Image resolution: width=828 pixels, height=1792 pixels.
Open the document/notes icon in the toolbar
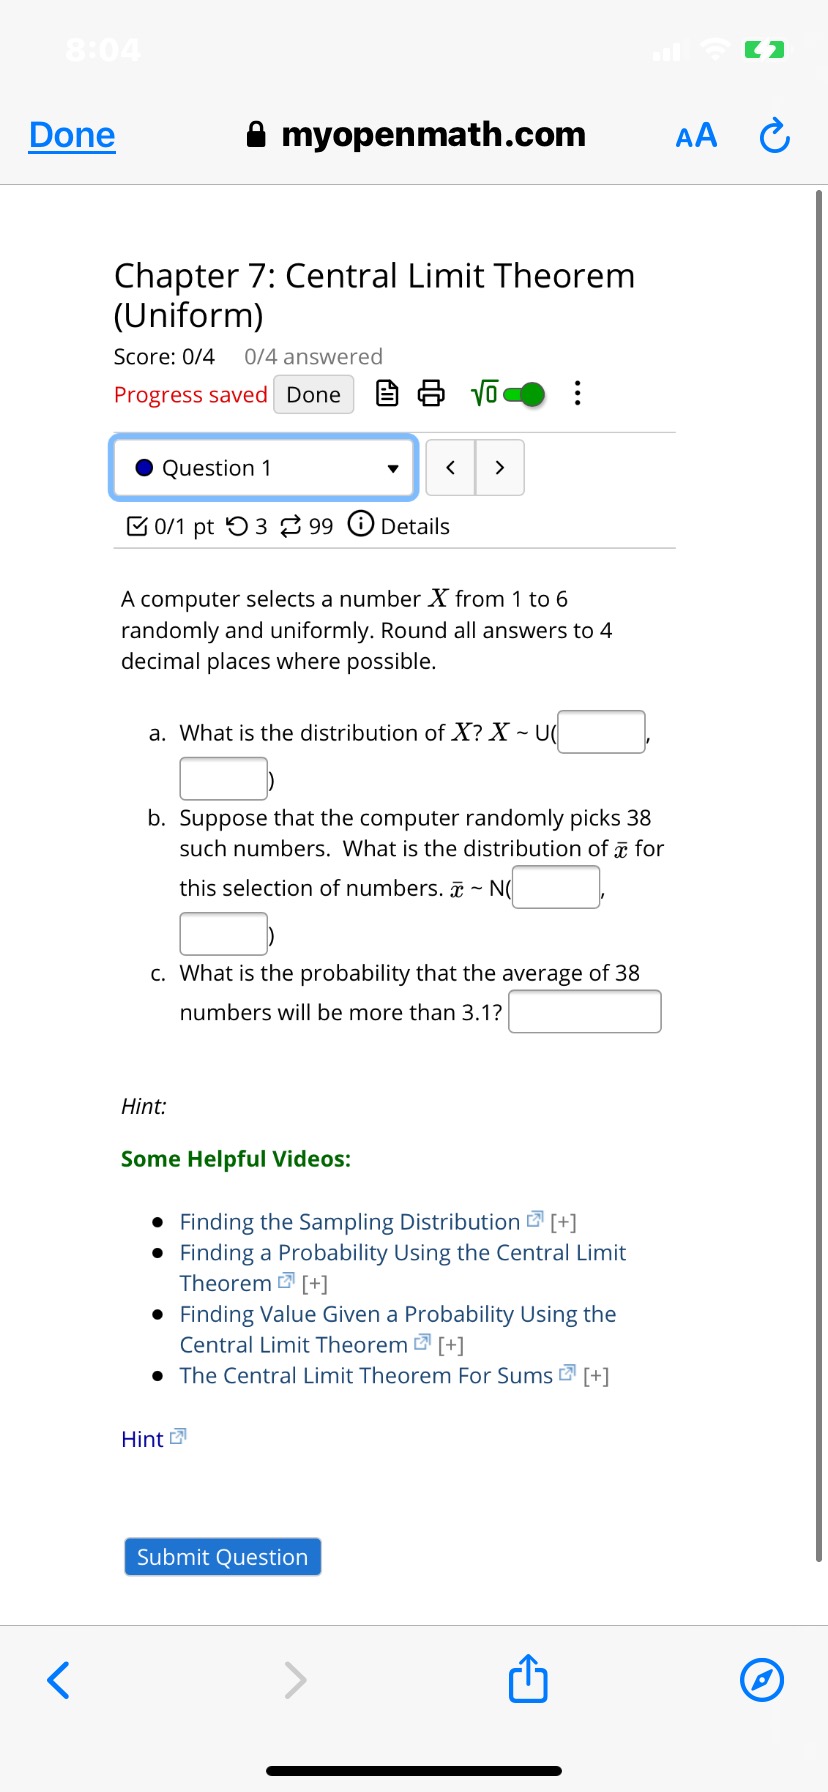[387, 393]
